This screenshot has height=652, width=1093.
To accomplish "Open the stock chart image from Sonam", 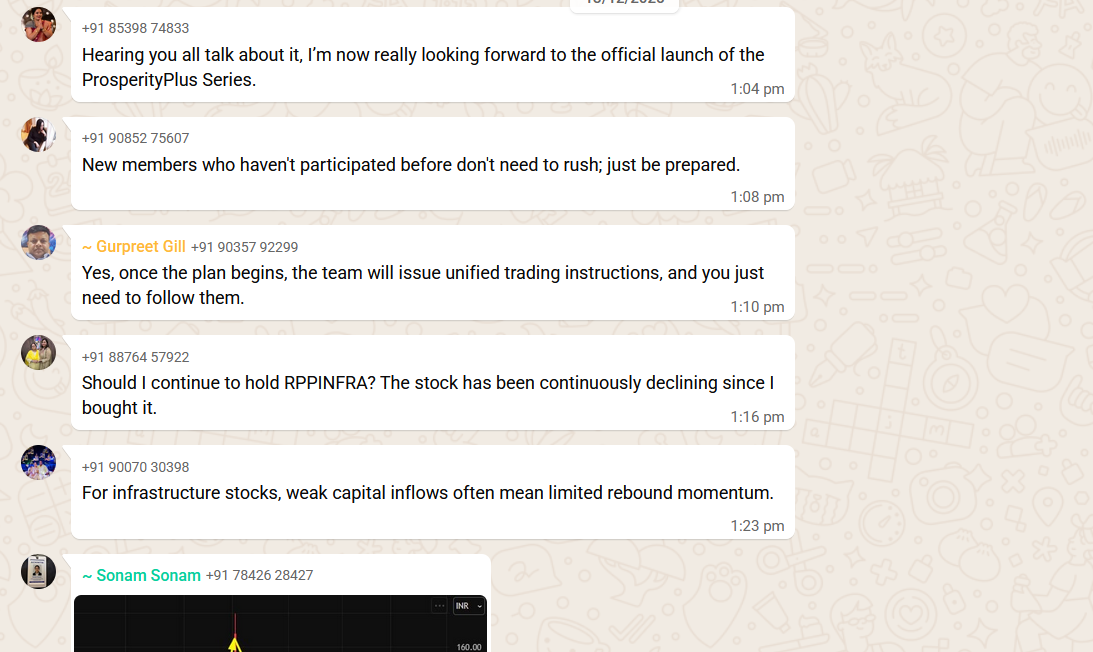I will [280, 625].
